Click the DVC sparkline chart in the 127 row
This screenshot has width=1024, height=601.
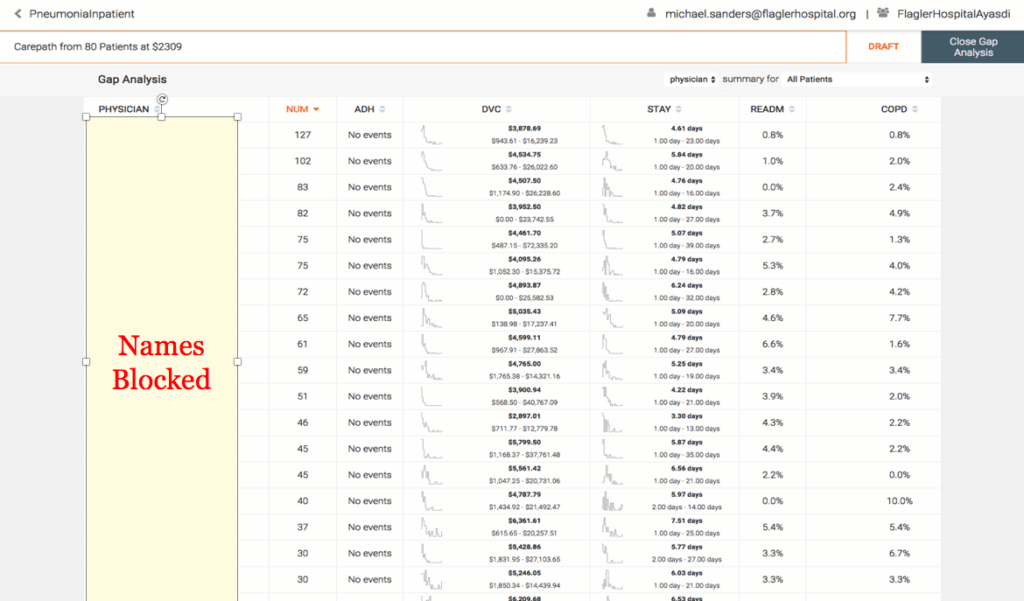431,135
